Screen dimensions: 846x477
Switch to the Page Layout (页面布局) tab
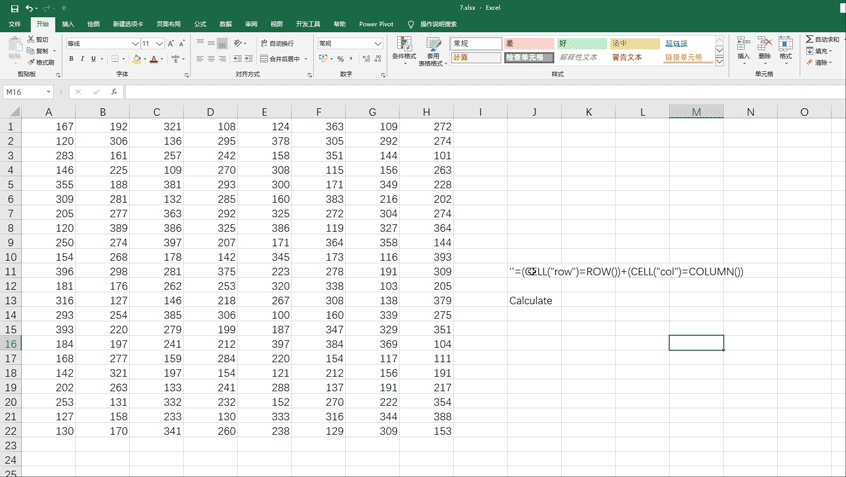click(x=168, y=24)
